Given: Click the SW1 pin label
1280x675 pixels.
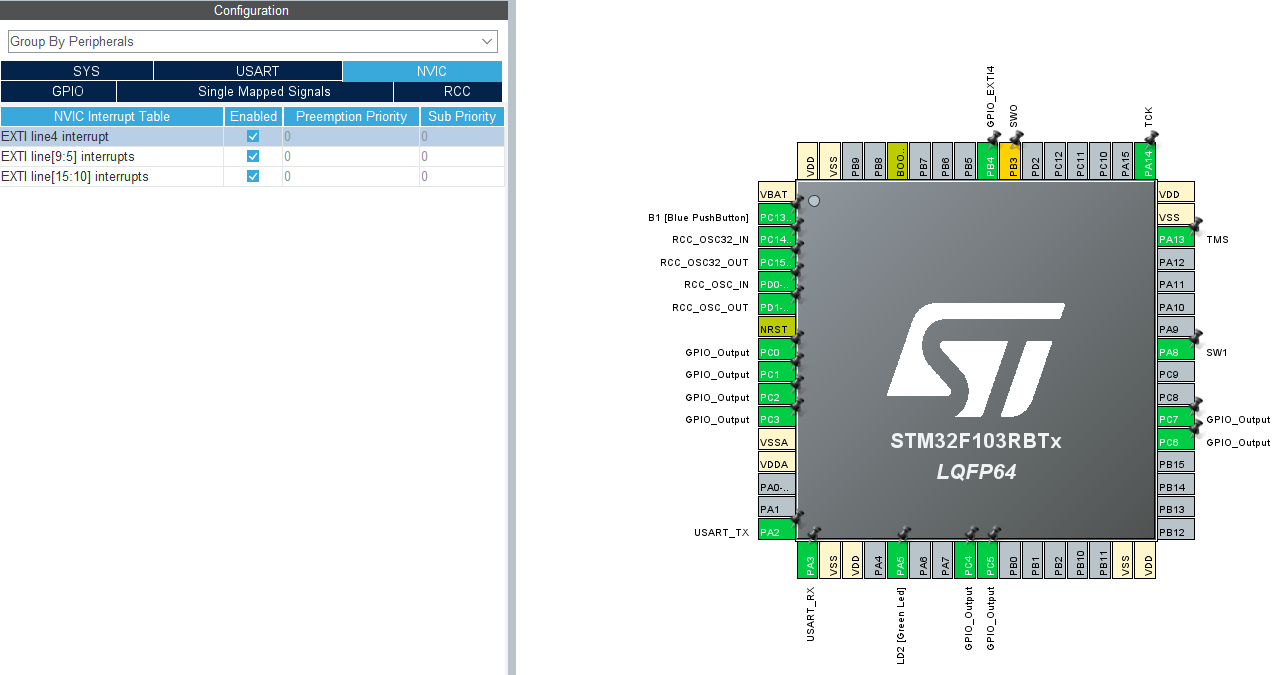Looking at the screenshot, I should [x=1217, y=353].
